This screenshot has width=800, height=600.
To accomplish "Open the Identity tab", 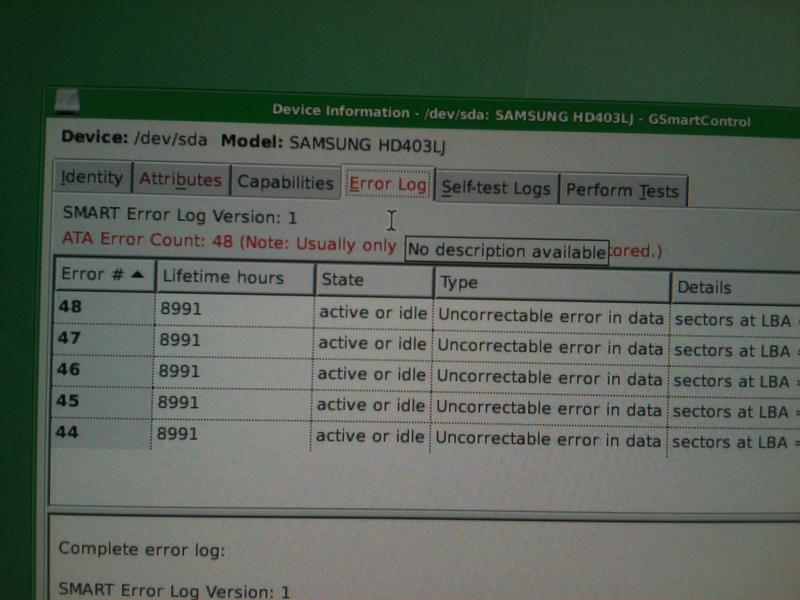I will (x=92, y=177).
